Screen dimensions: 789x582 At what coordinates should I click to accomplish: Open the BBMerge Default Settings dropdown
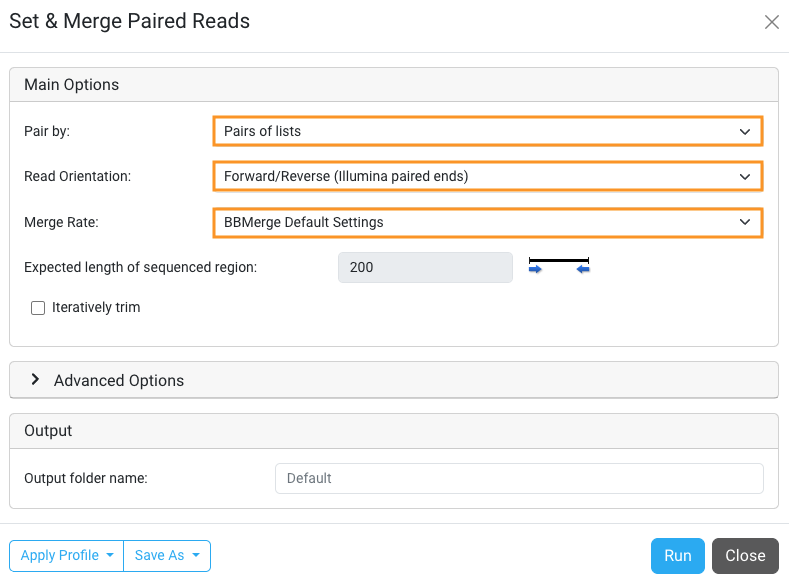(x=487, y=222)
